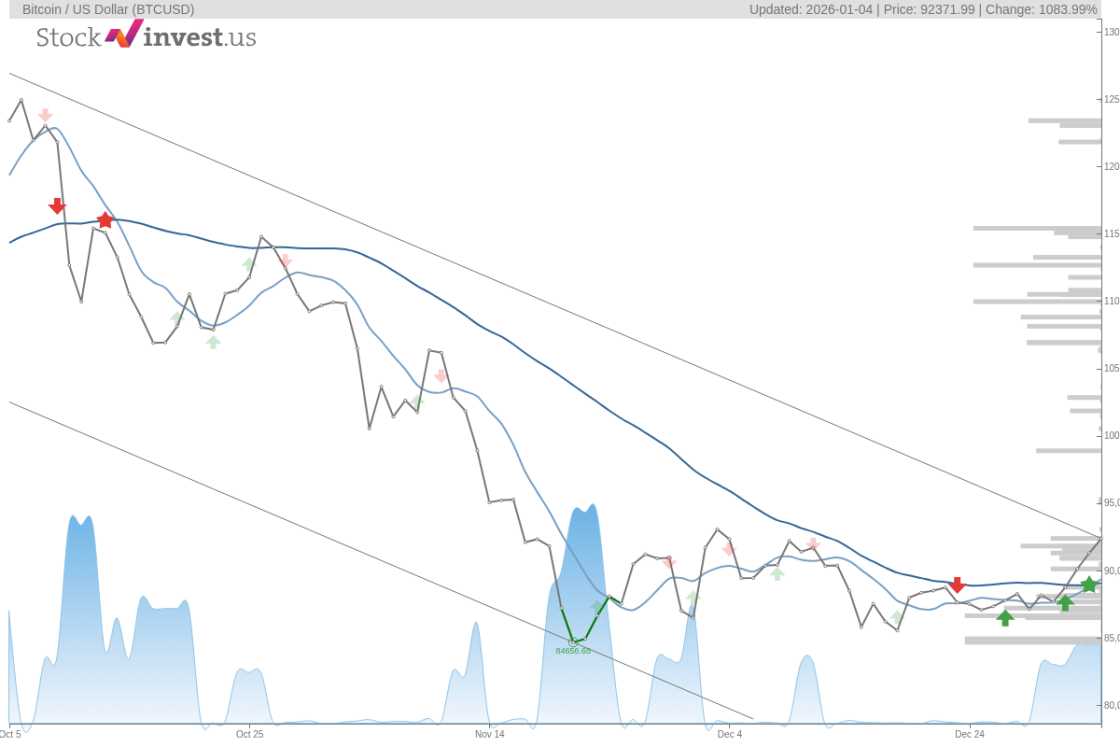Click the Oct 25 date label
Viewport: 1120px width, 747px height.
(249, 734)
